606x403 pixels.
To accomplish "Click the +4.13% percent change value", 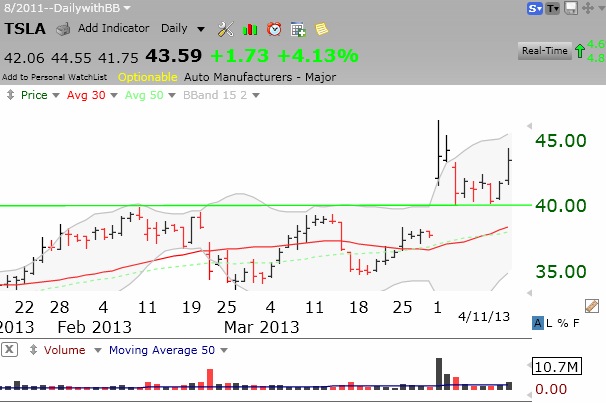I will coord(318,56).
